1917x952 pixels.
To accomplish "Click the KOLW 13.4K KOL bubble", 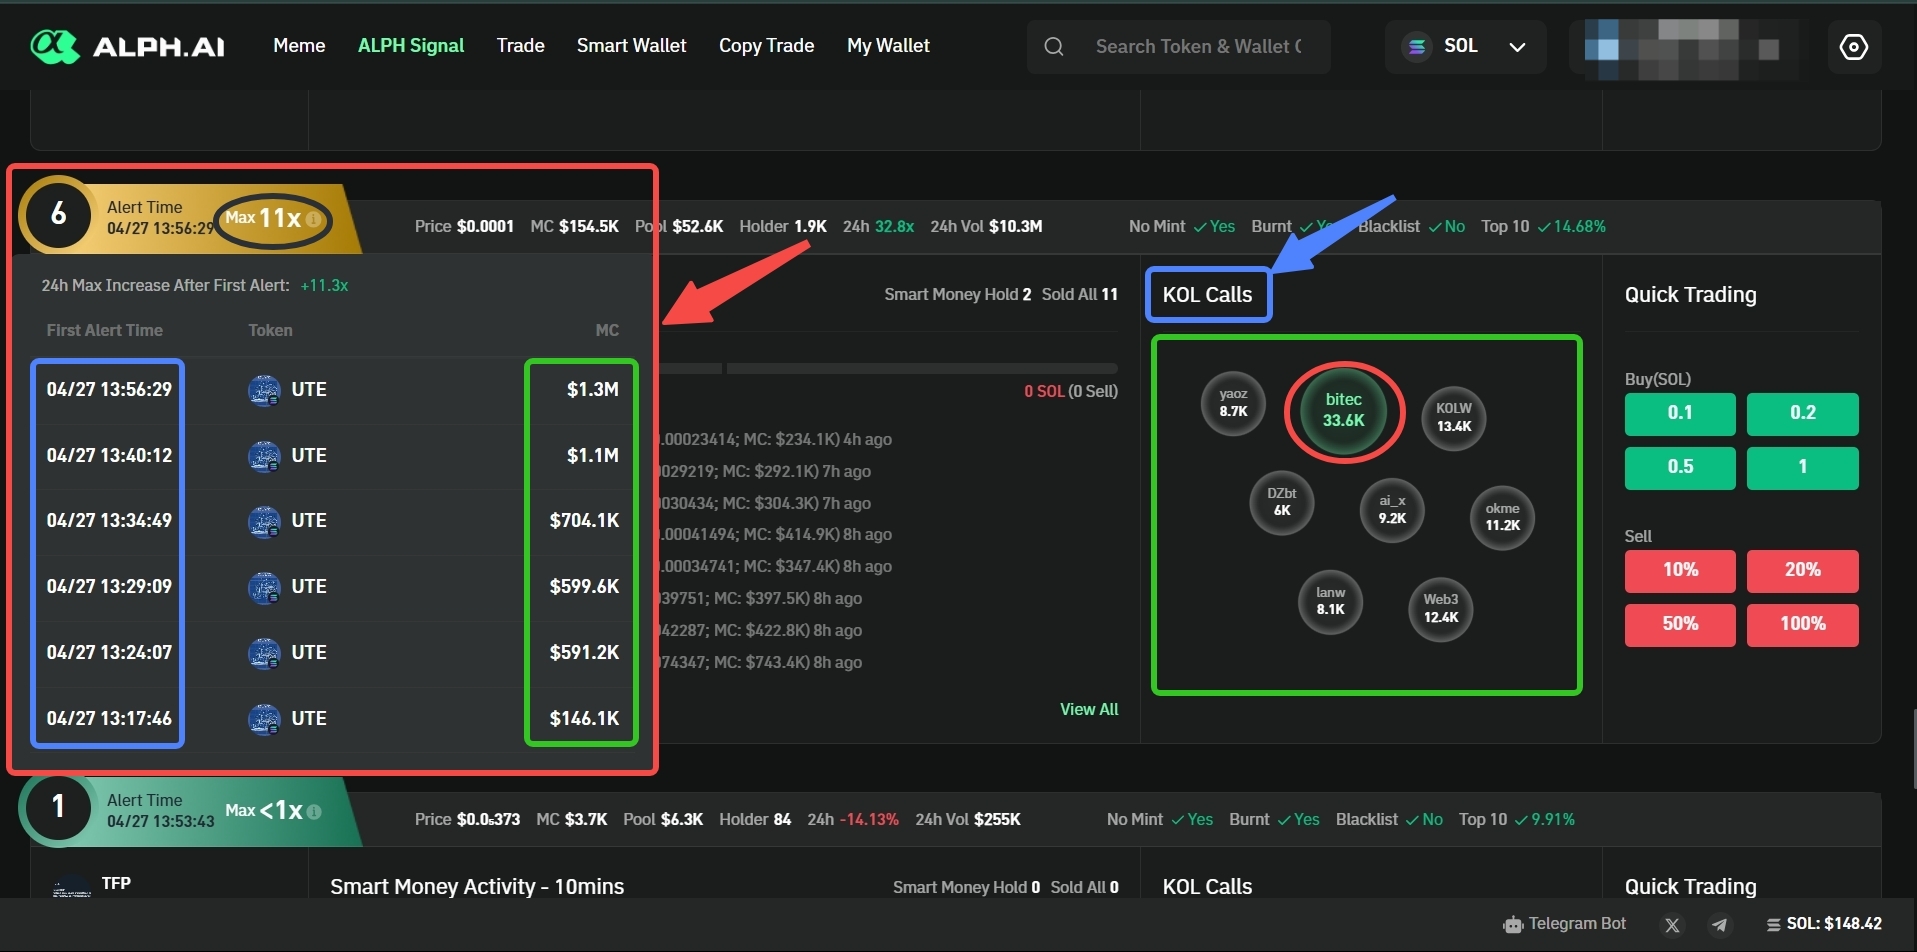I will (x=1453, y=417).
